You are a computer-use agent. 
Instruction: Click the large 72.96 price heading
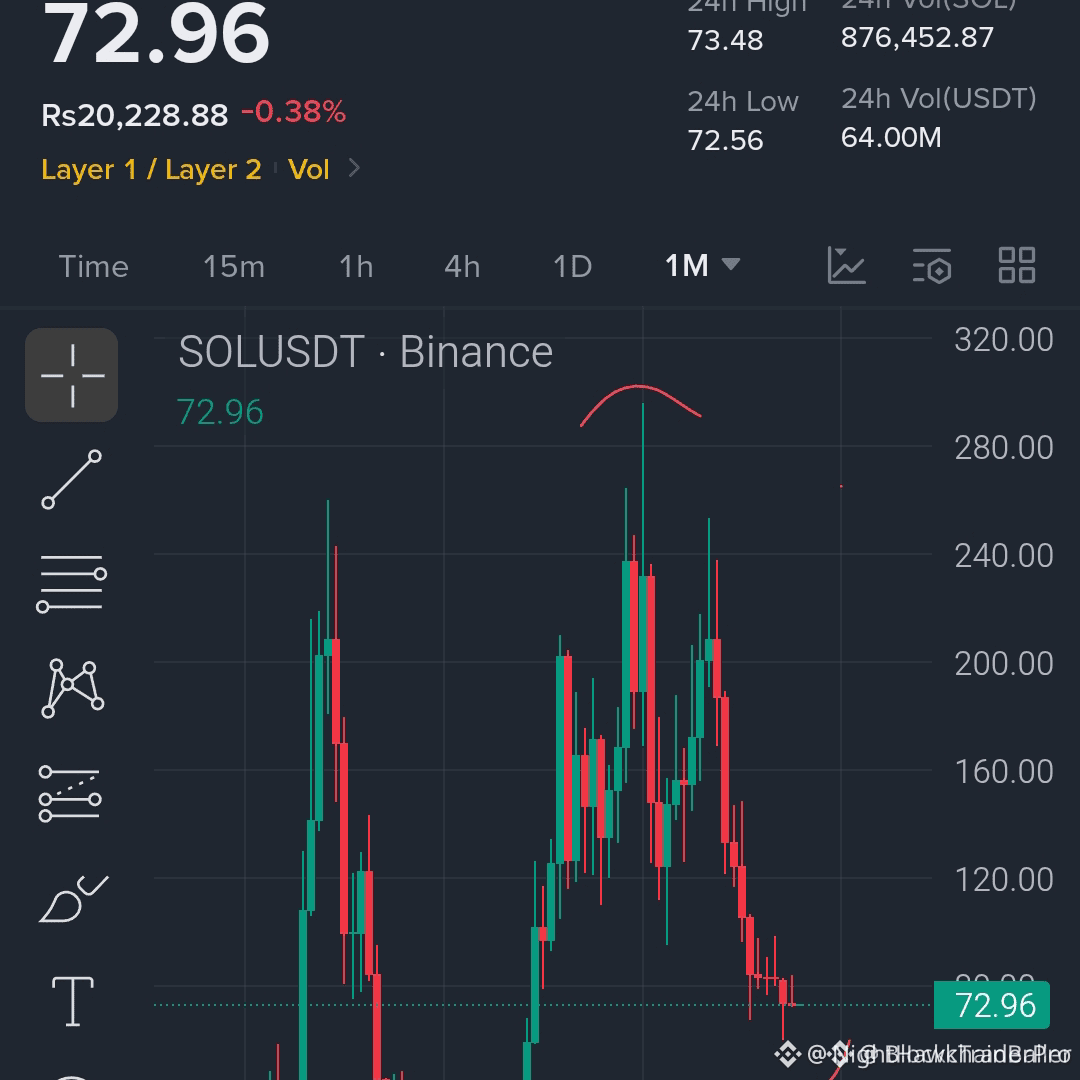(x=156, y=33)
